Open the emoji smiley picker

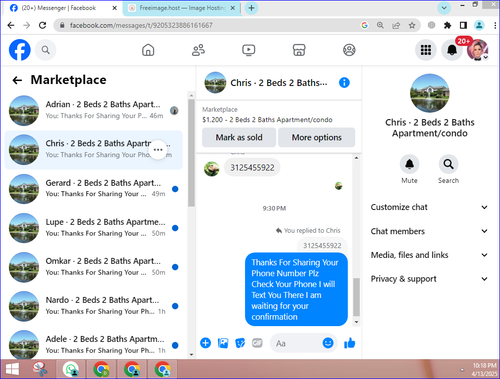328,343
